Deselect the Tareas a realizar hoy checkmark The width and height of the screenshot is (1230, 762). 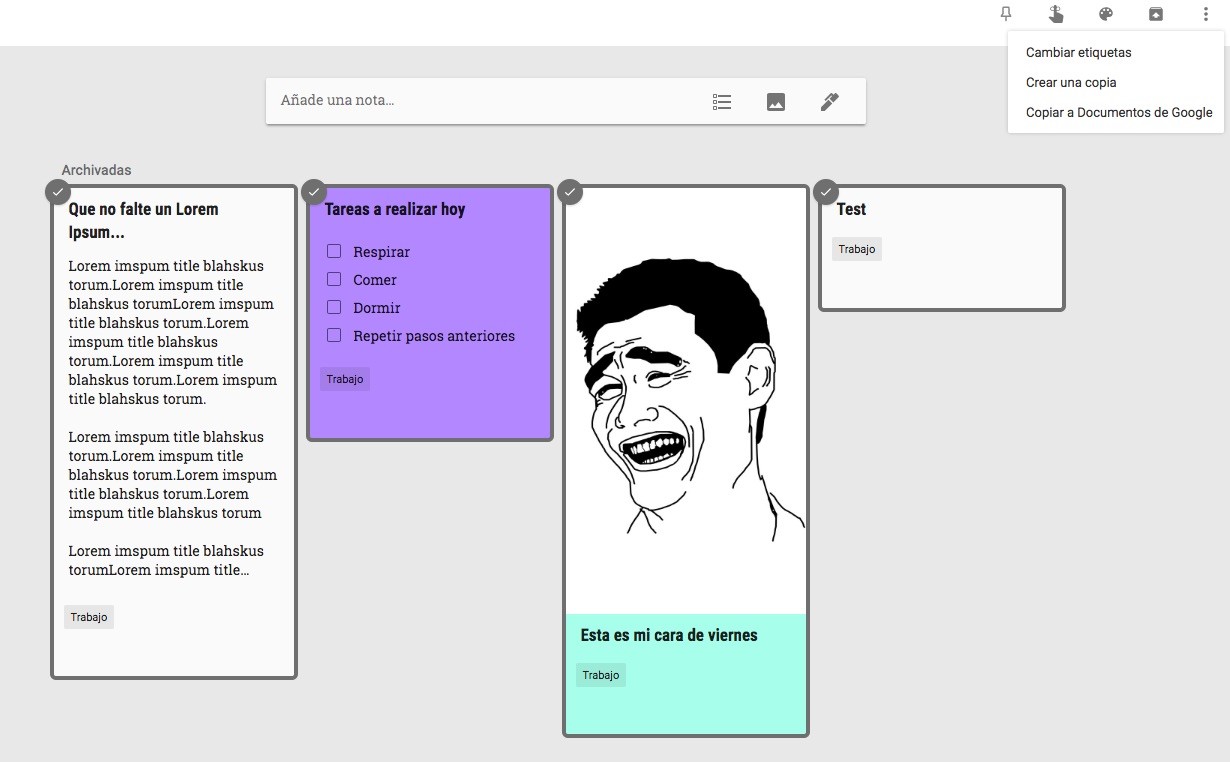(314, 191)
